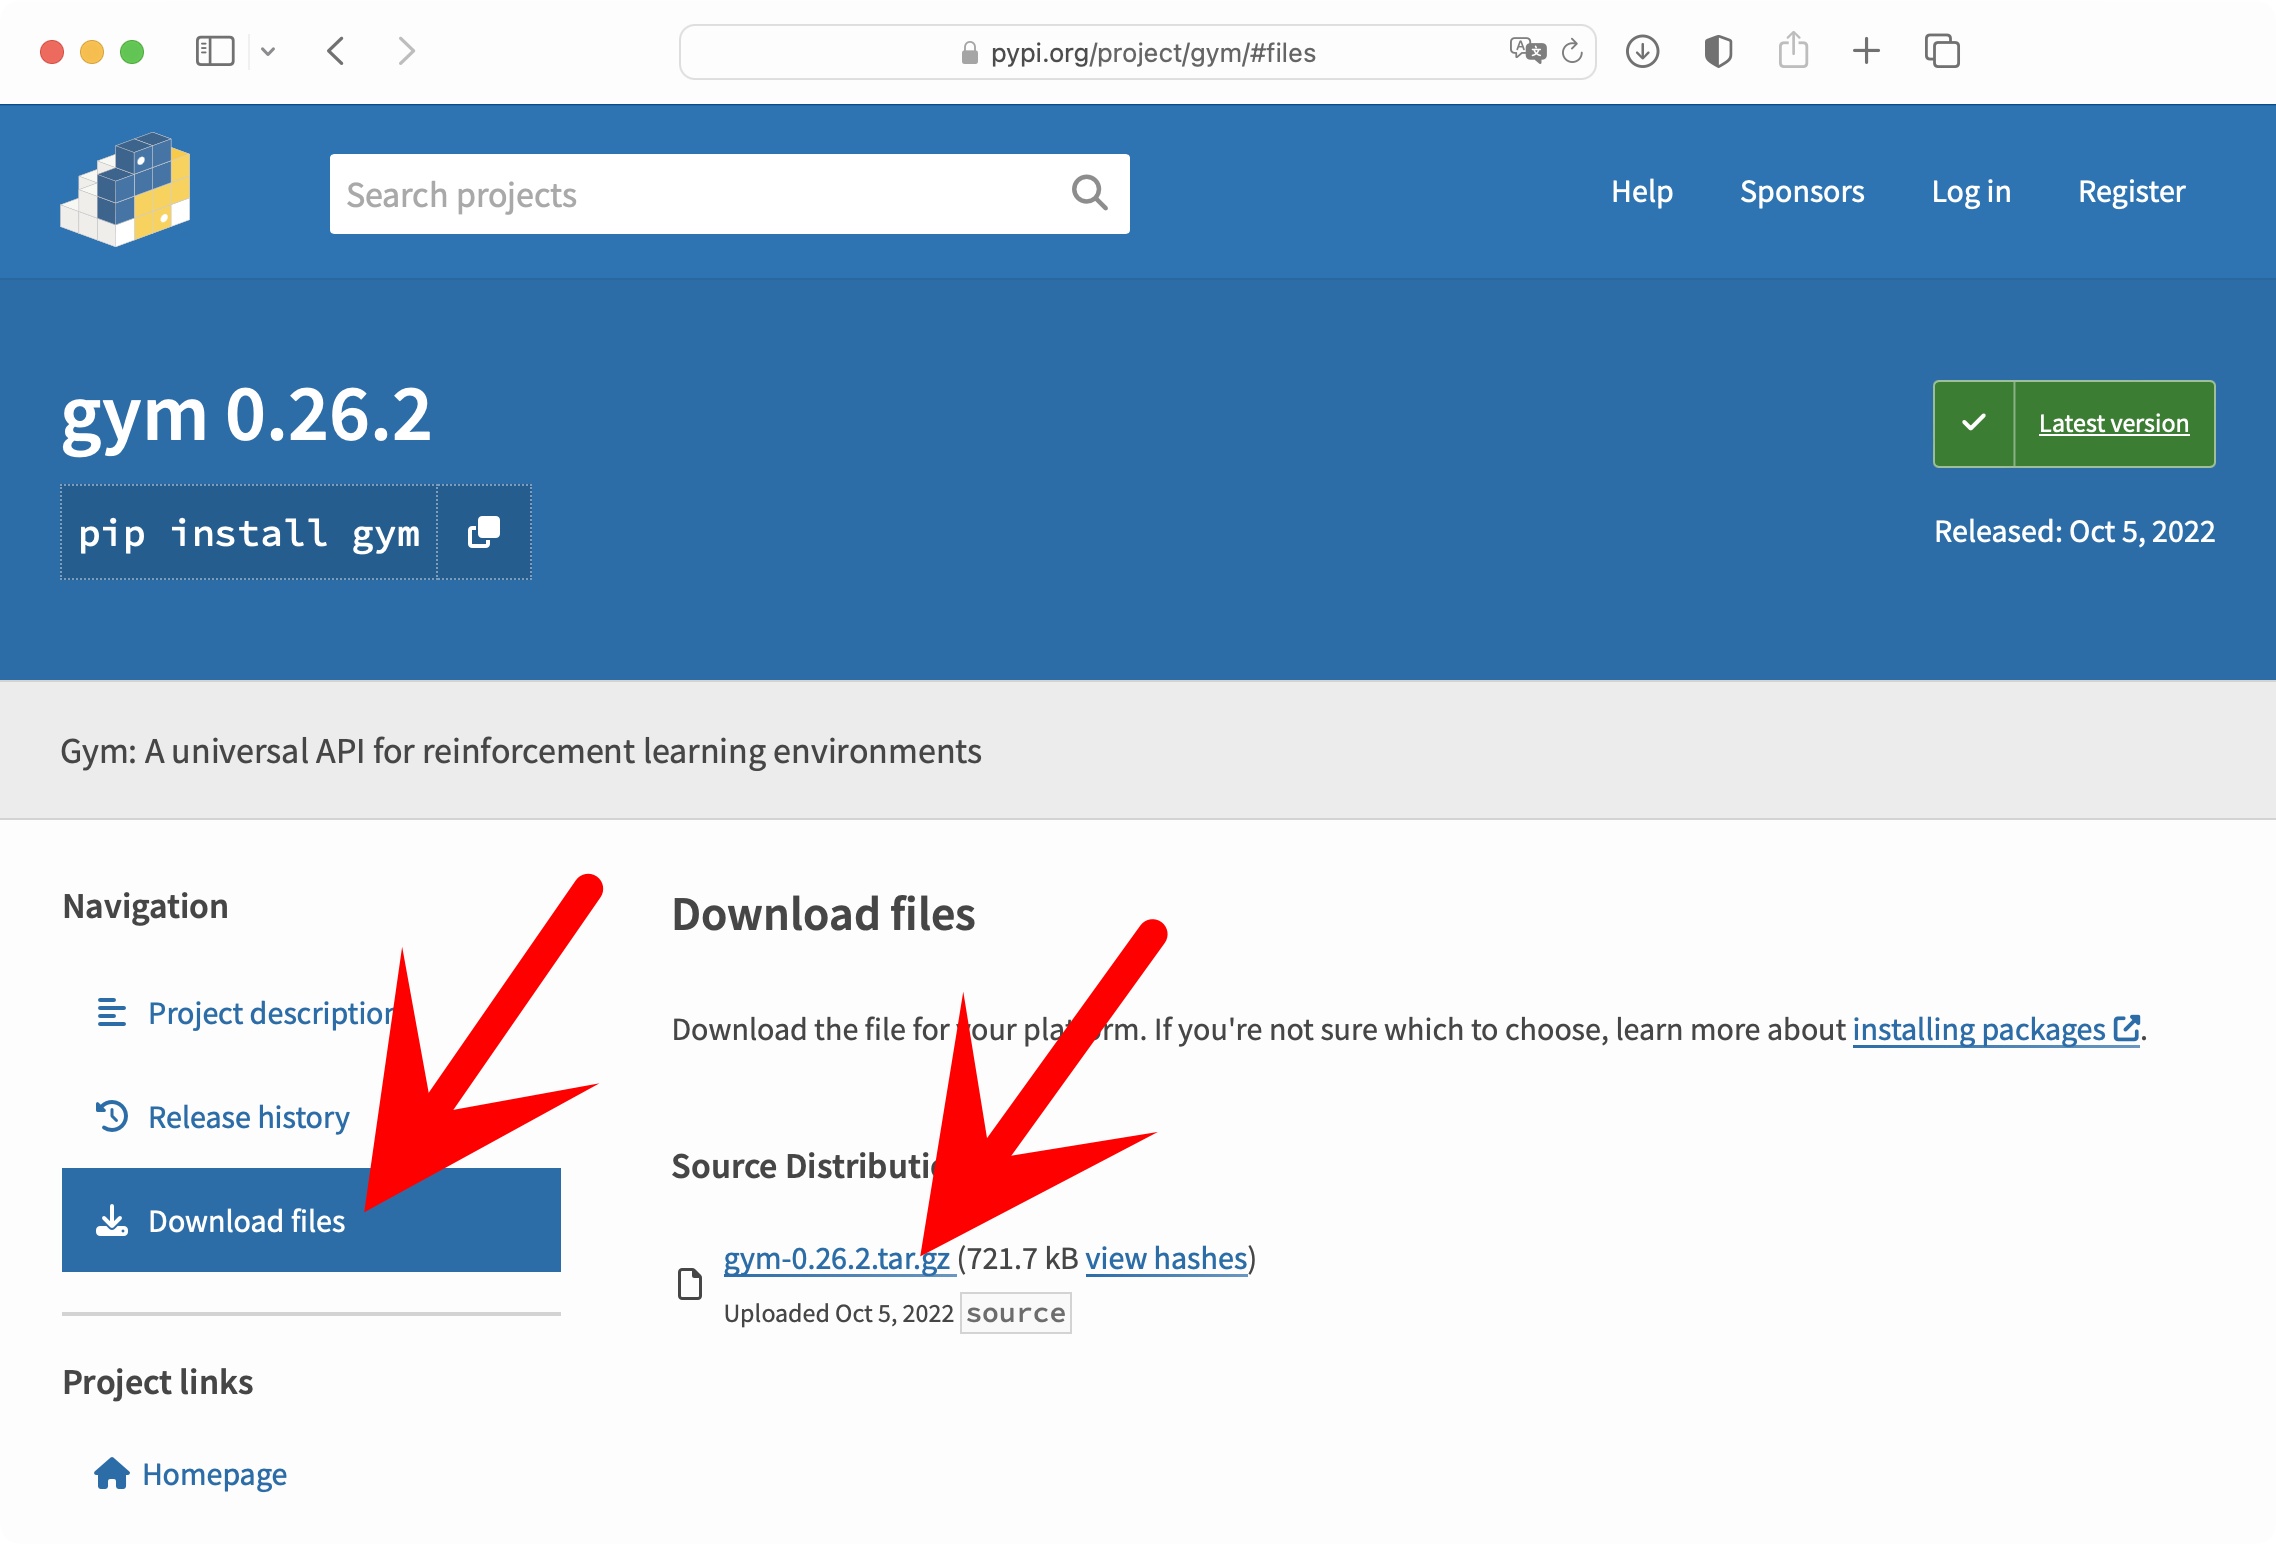The width and height of the screenshot is (2276, 1544).
Task: Copy pip install command to clipboard
Action: (484, 532)
